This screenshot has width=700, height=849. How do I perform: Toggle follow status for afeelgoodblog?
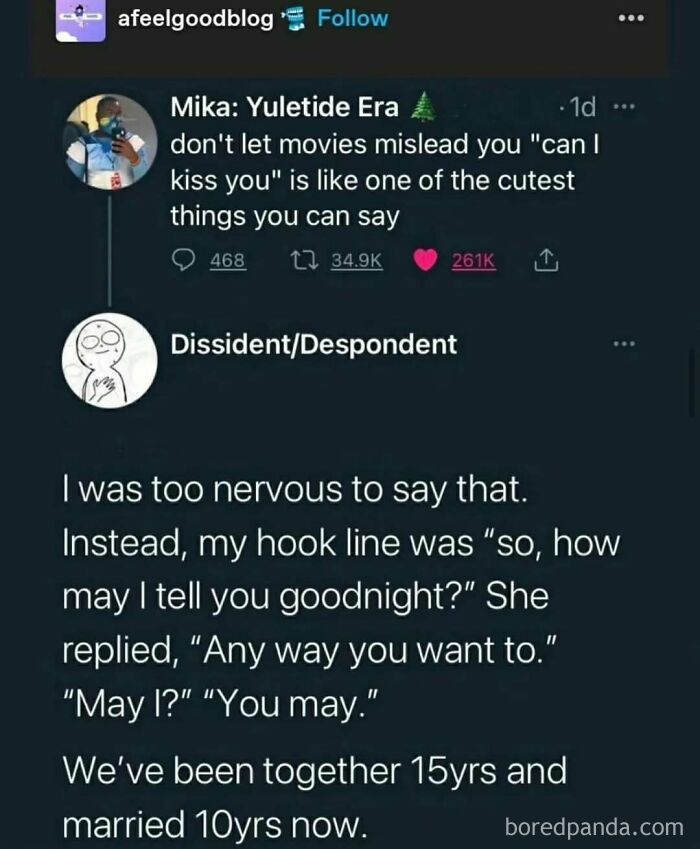pyautogui.click(x=351, y=17)
